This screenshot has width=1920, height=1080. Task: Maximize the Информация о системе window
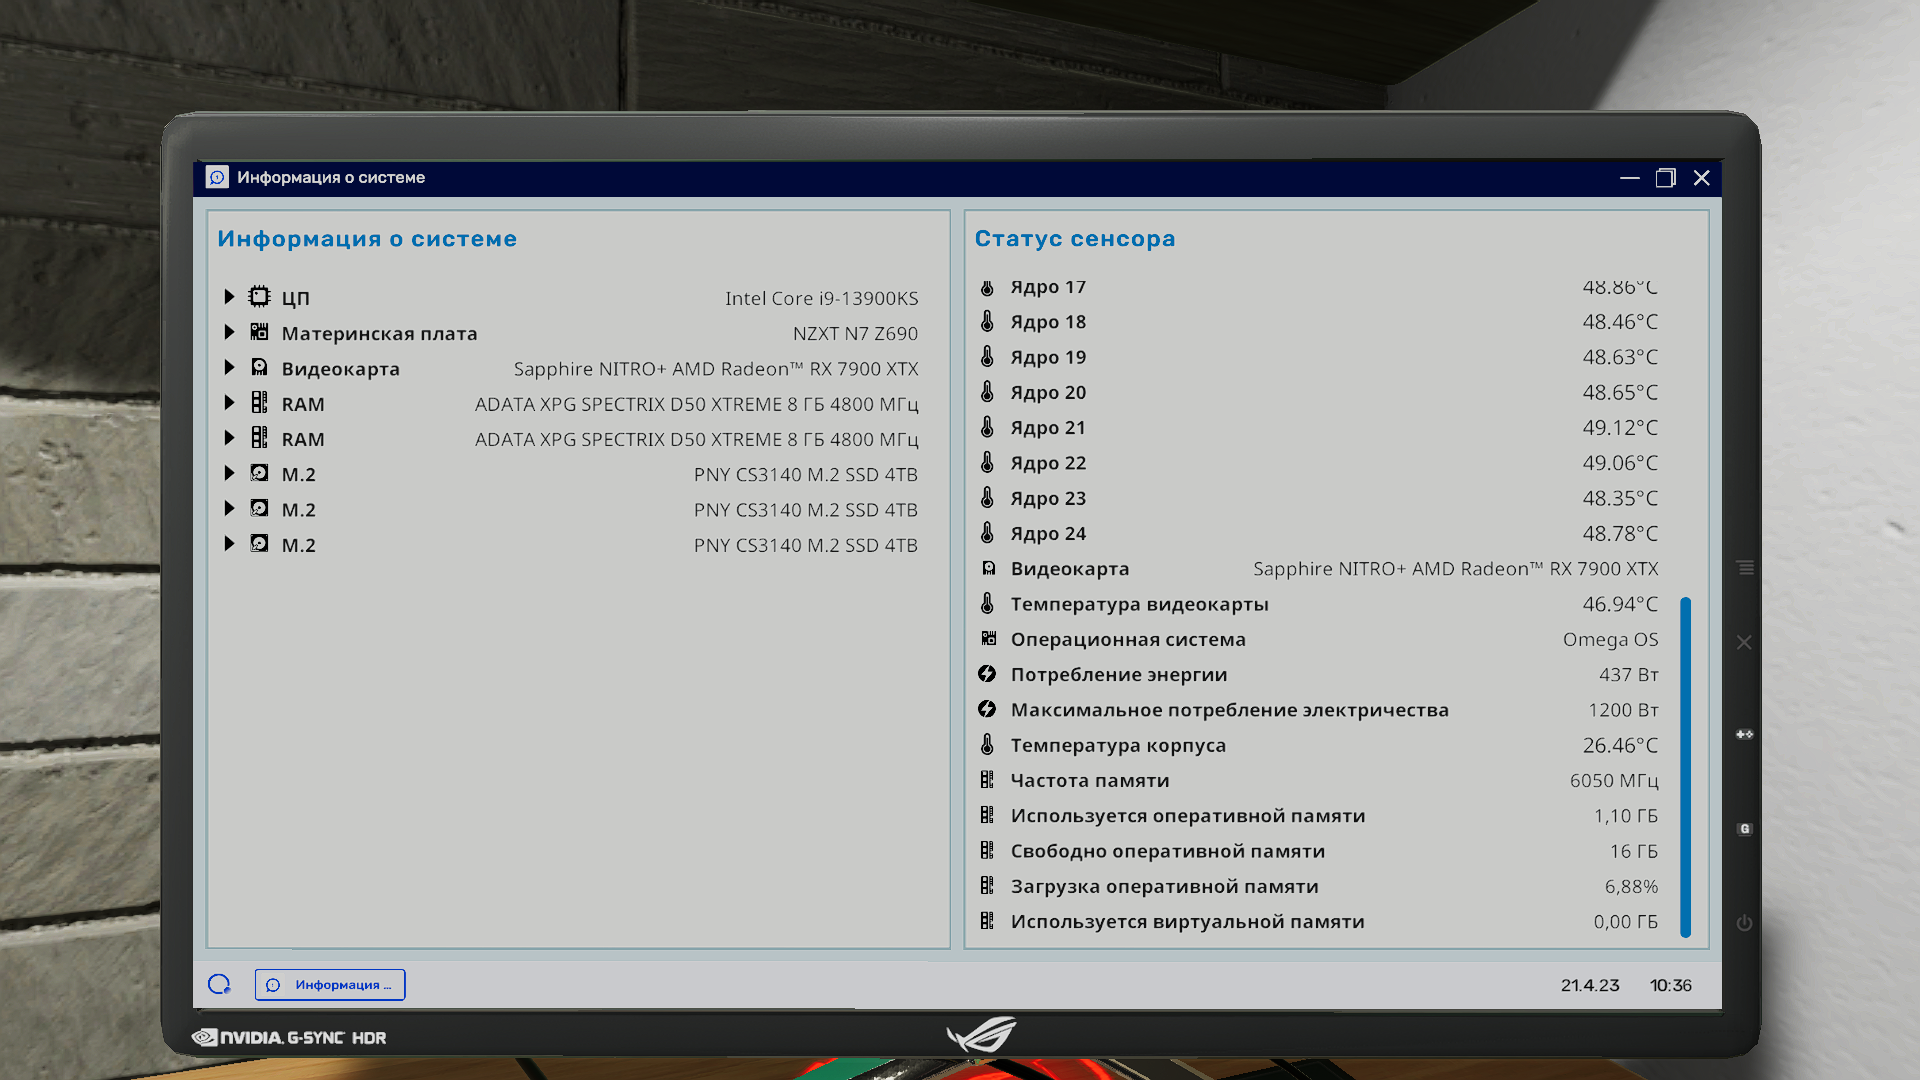point(1666,178)
